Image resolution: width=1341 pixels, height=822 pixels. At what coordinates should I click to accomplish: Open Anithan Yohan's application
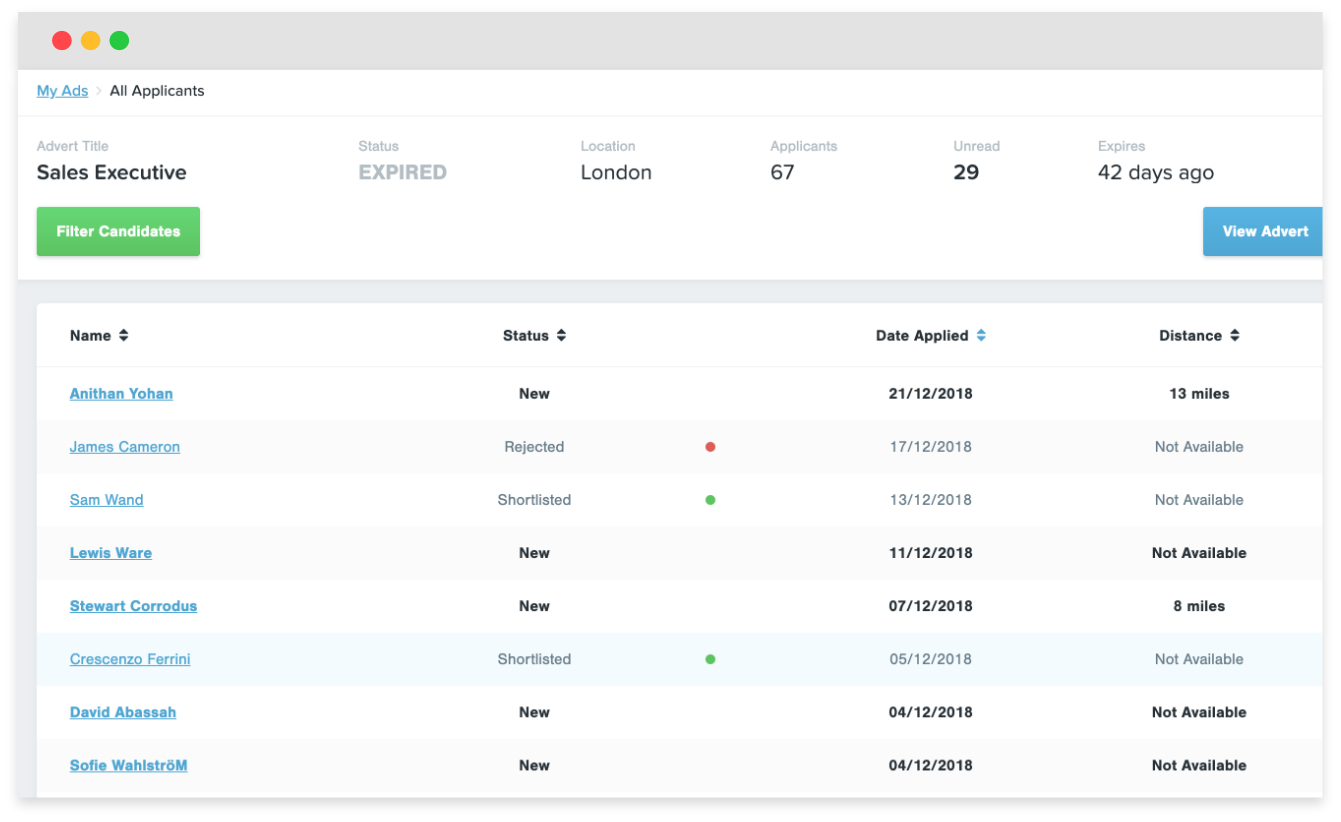(121, 394)
